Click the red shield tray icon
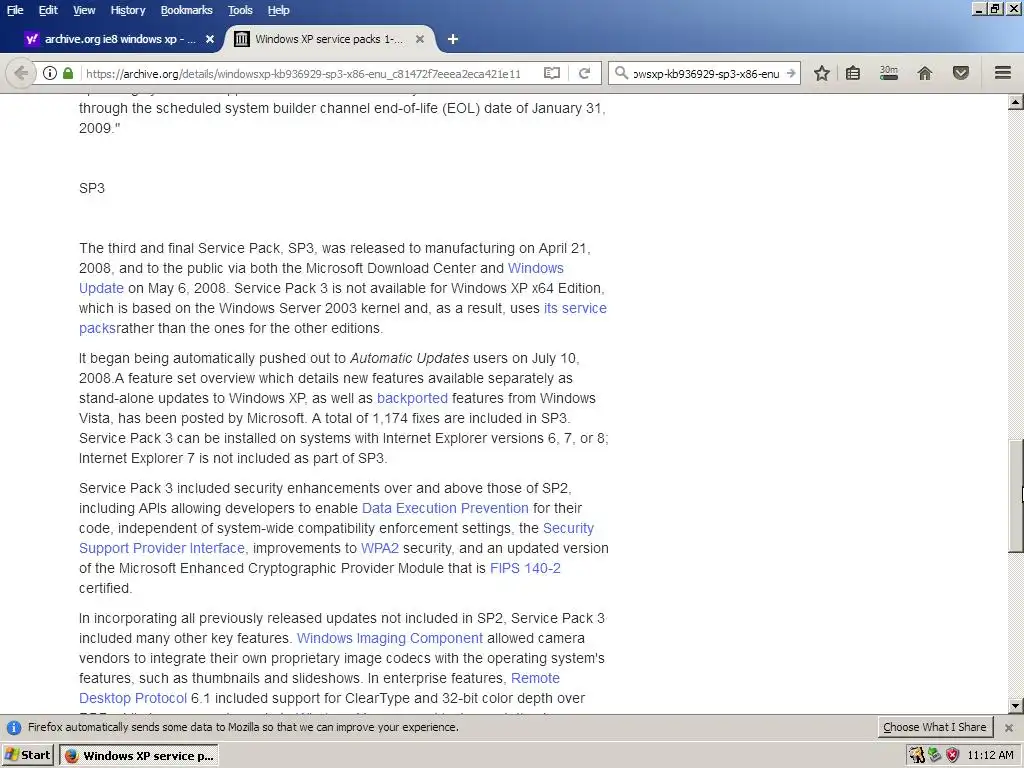 952,756
